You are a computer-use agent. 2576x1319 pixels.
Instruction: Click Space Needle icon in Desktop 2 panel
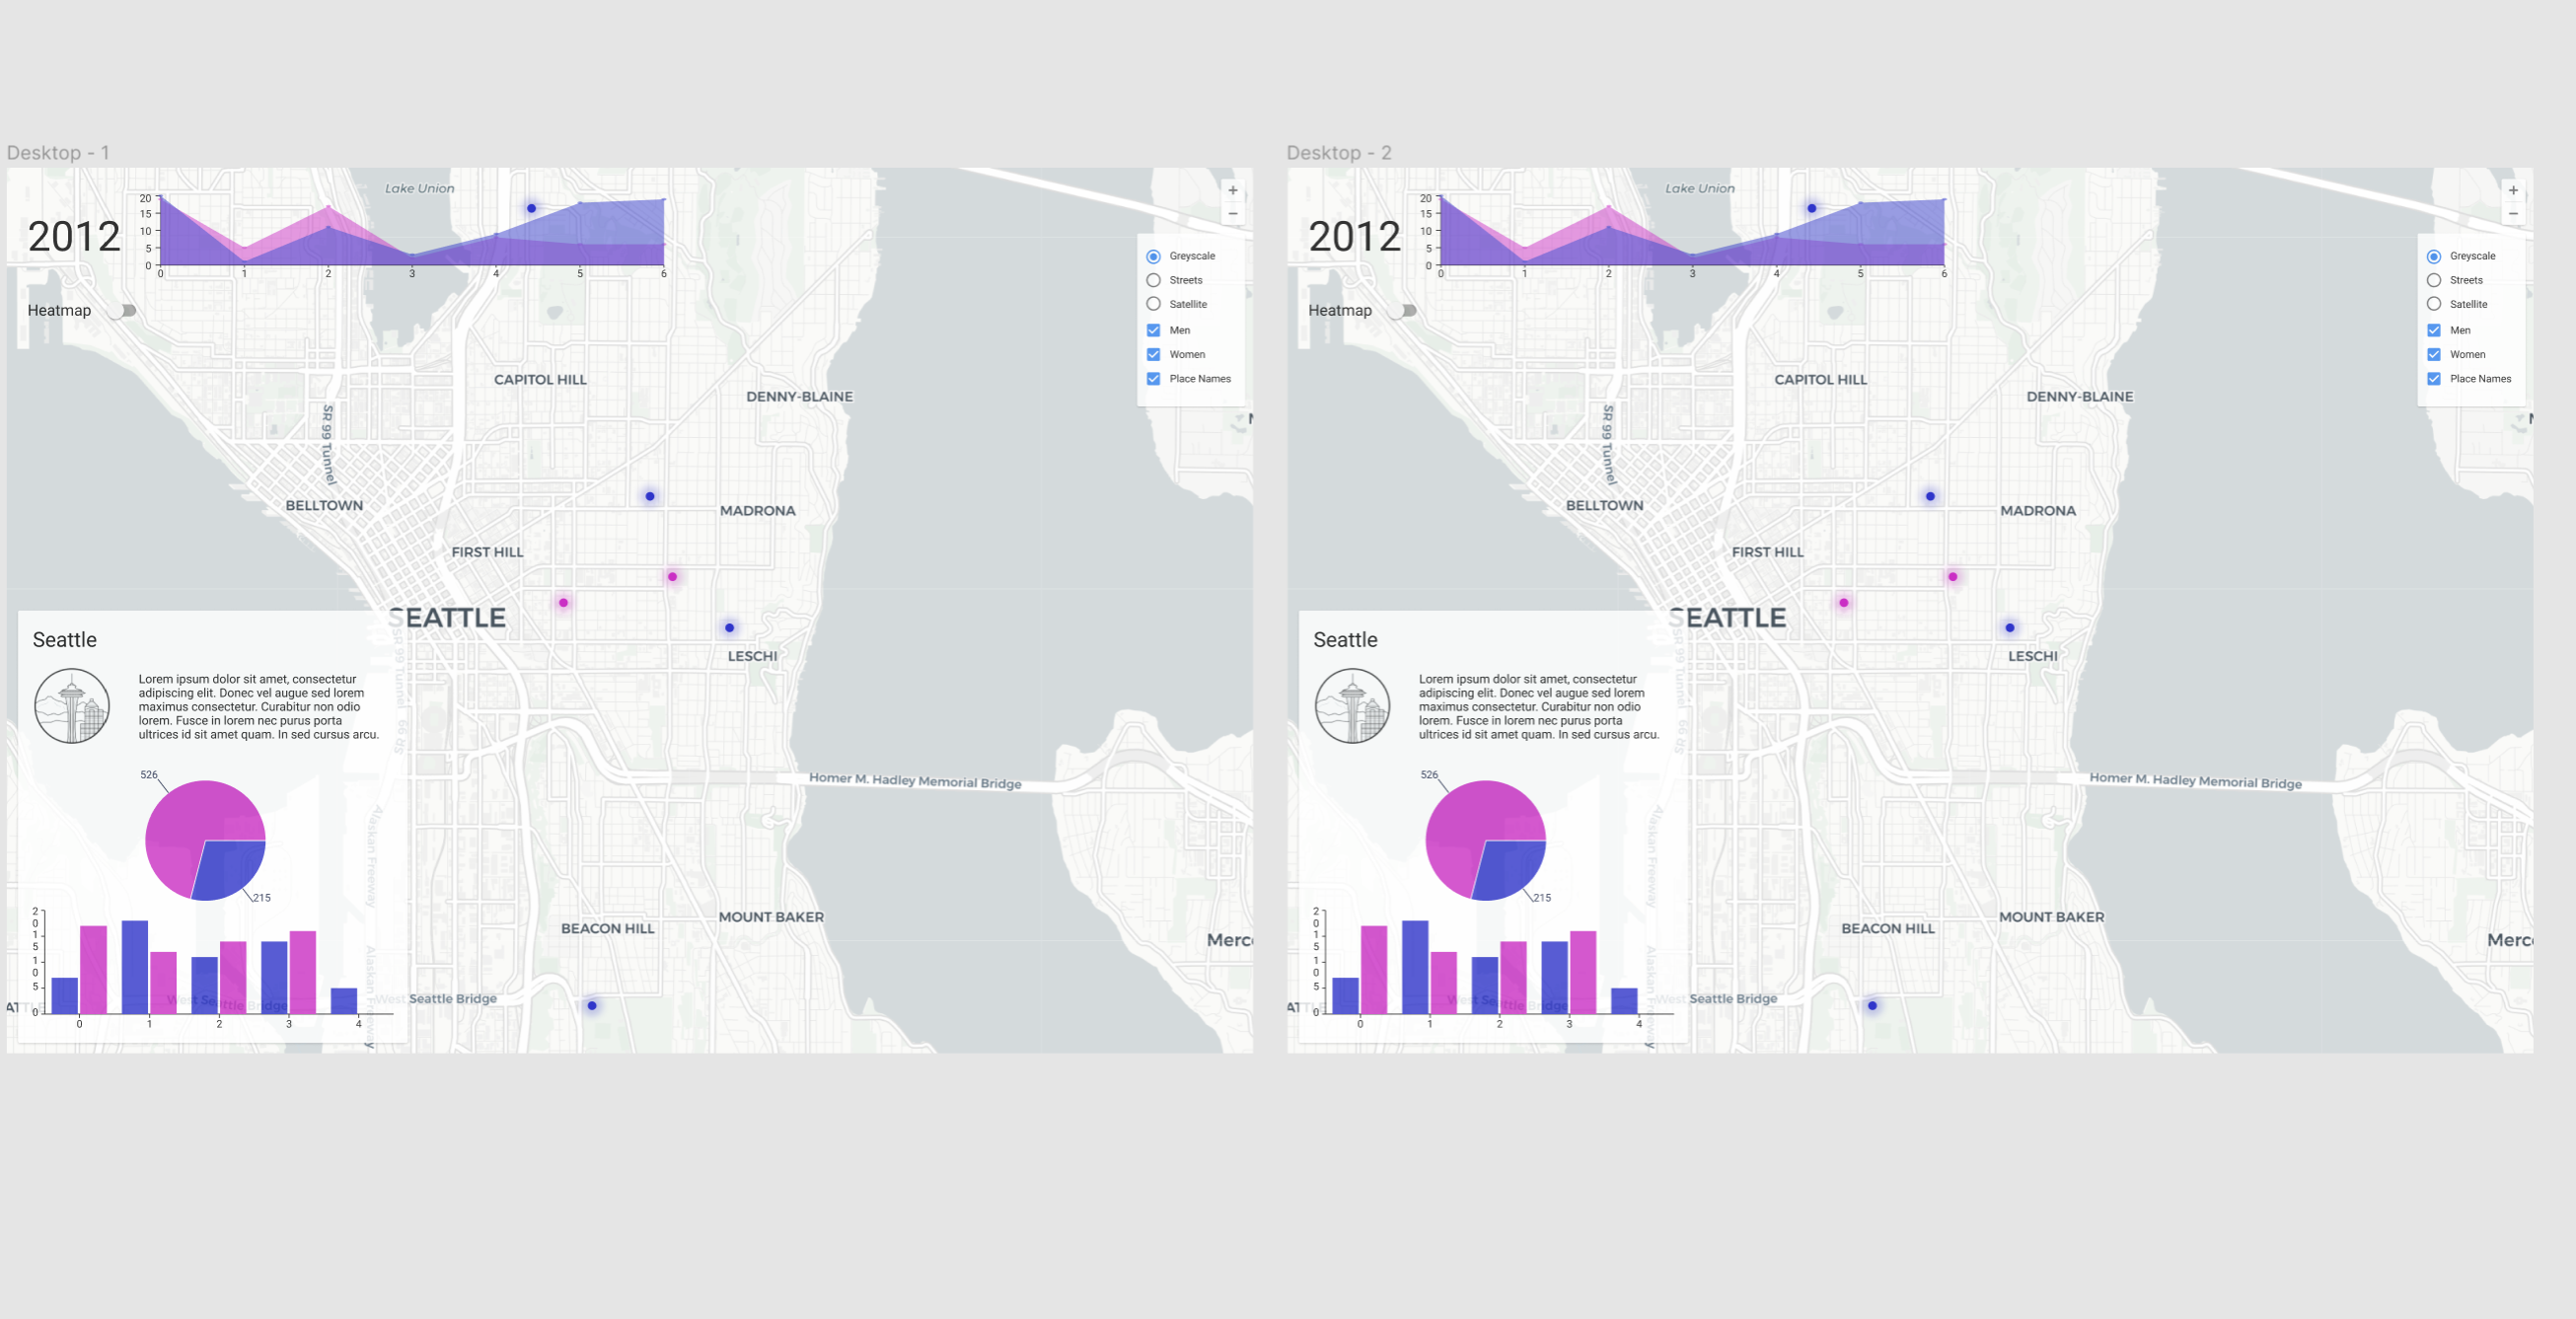point(1352,706)
